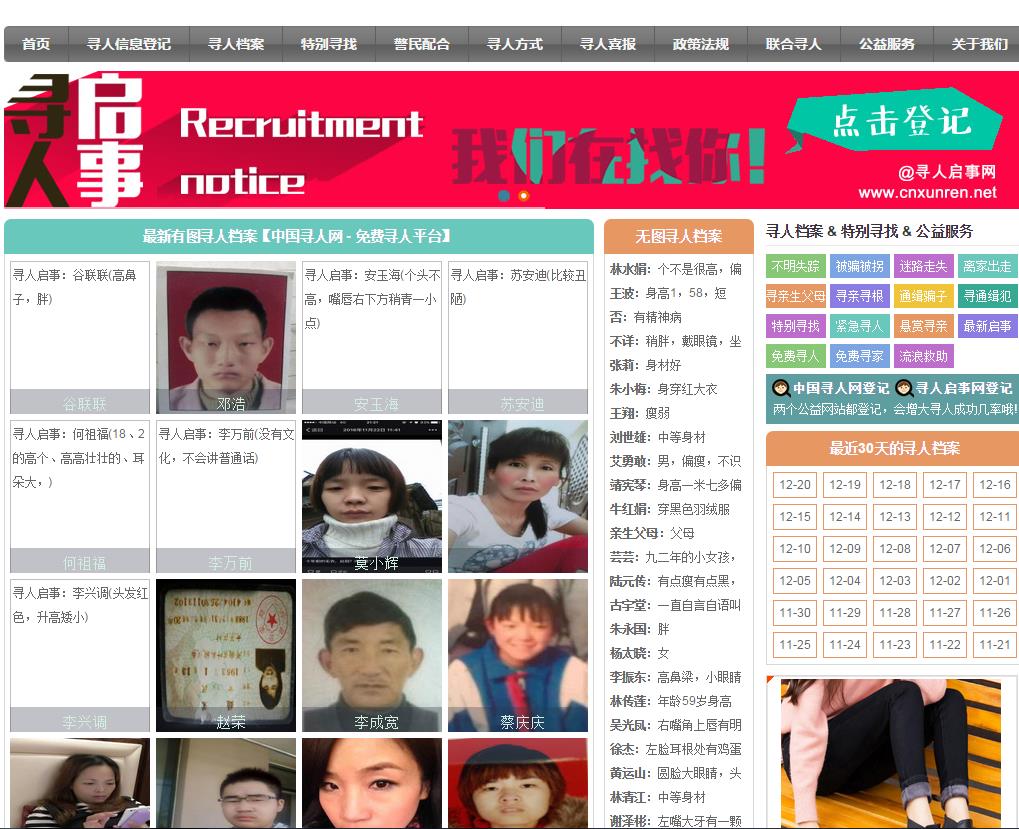Screen dimensions: 1019x829
Task: Open the 朱小梅 entry in the list
Action: click(664, 389)
